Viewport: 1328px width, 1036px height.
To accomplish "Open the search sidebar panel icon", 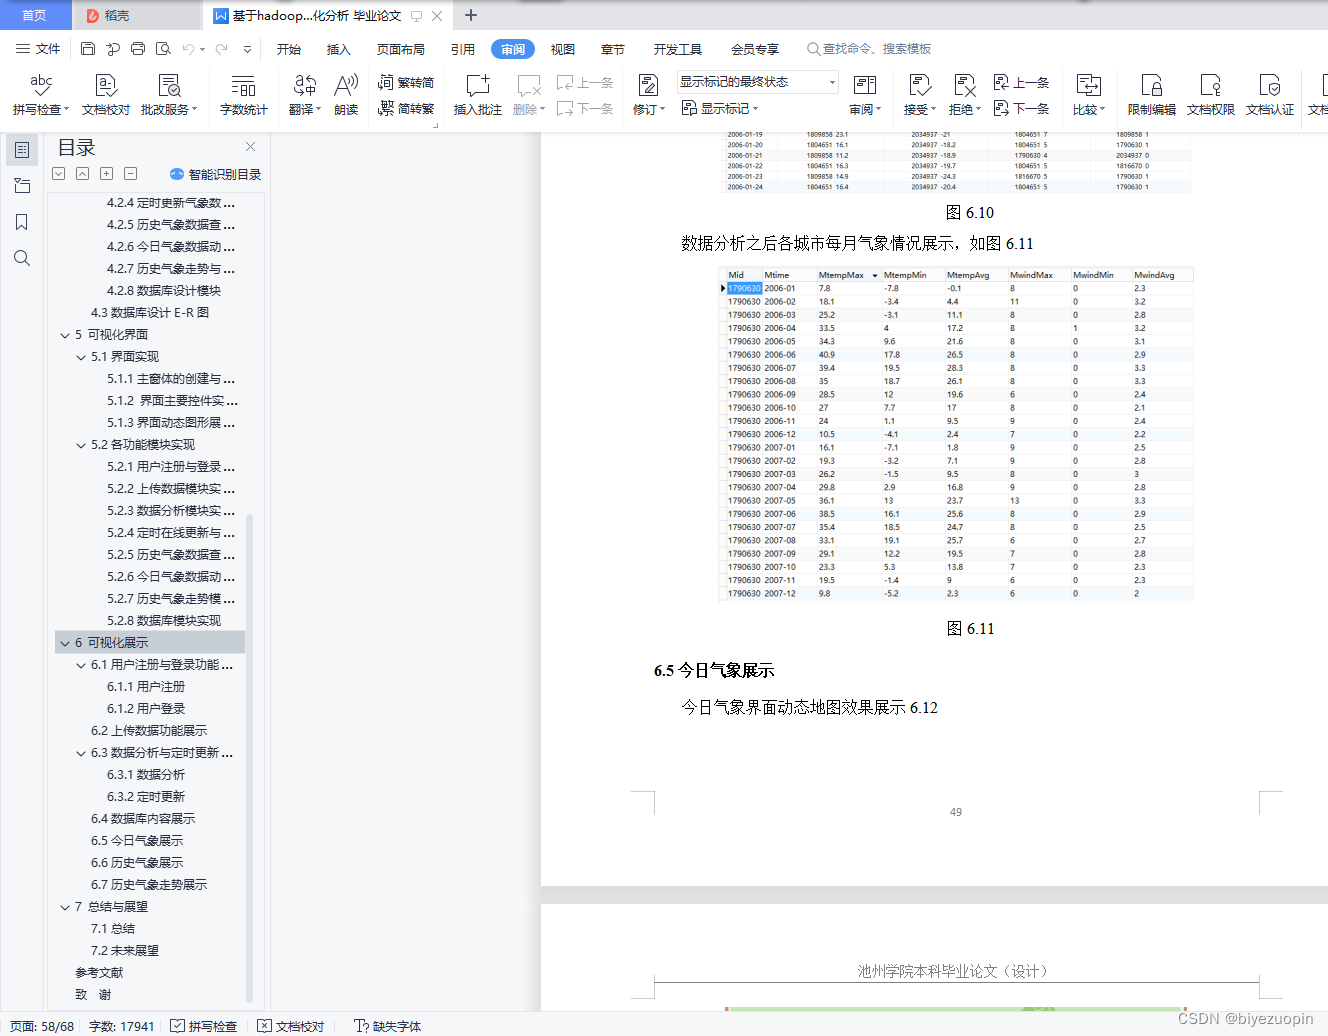I will click(21, 258).
